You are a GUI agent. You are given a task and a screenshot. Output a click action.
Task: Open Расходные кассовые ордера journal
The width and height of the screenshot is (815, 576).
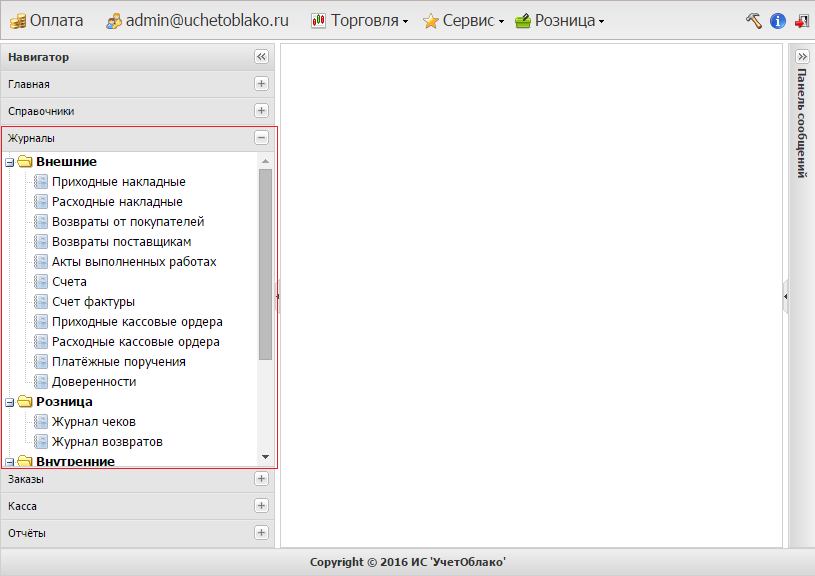(136, 342)
